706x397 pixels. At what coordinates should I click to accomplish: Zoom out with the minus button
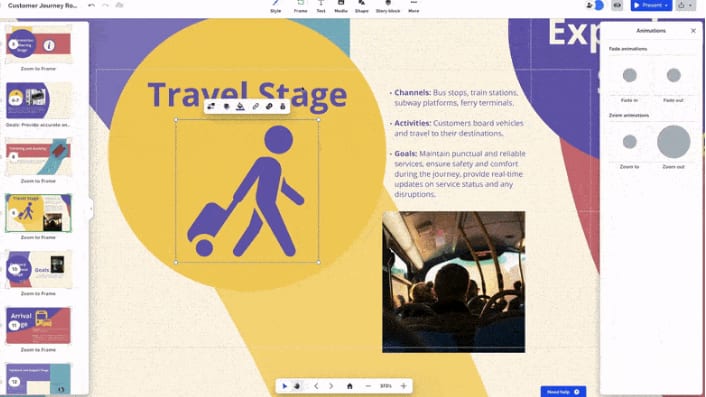pos(368,386)
